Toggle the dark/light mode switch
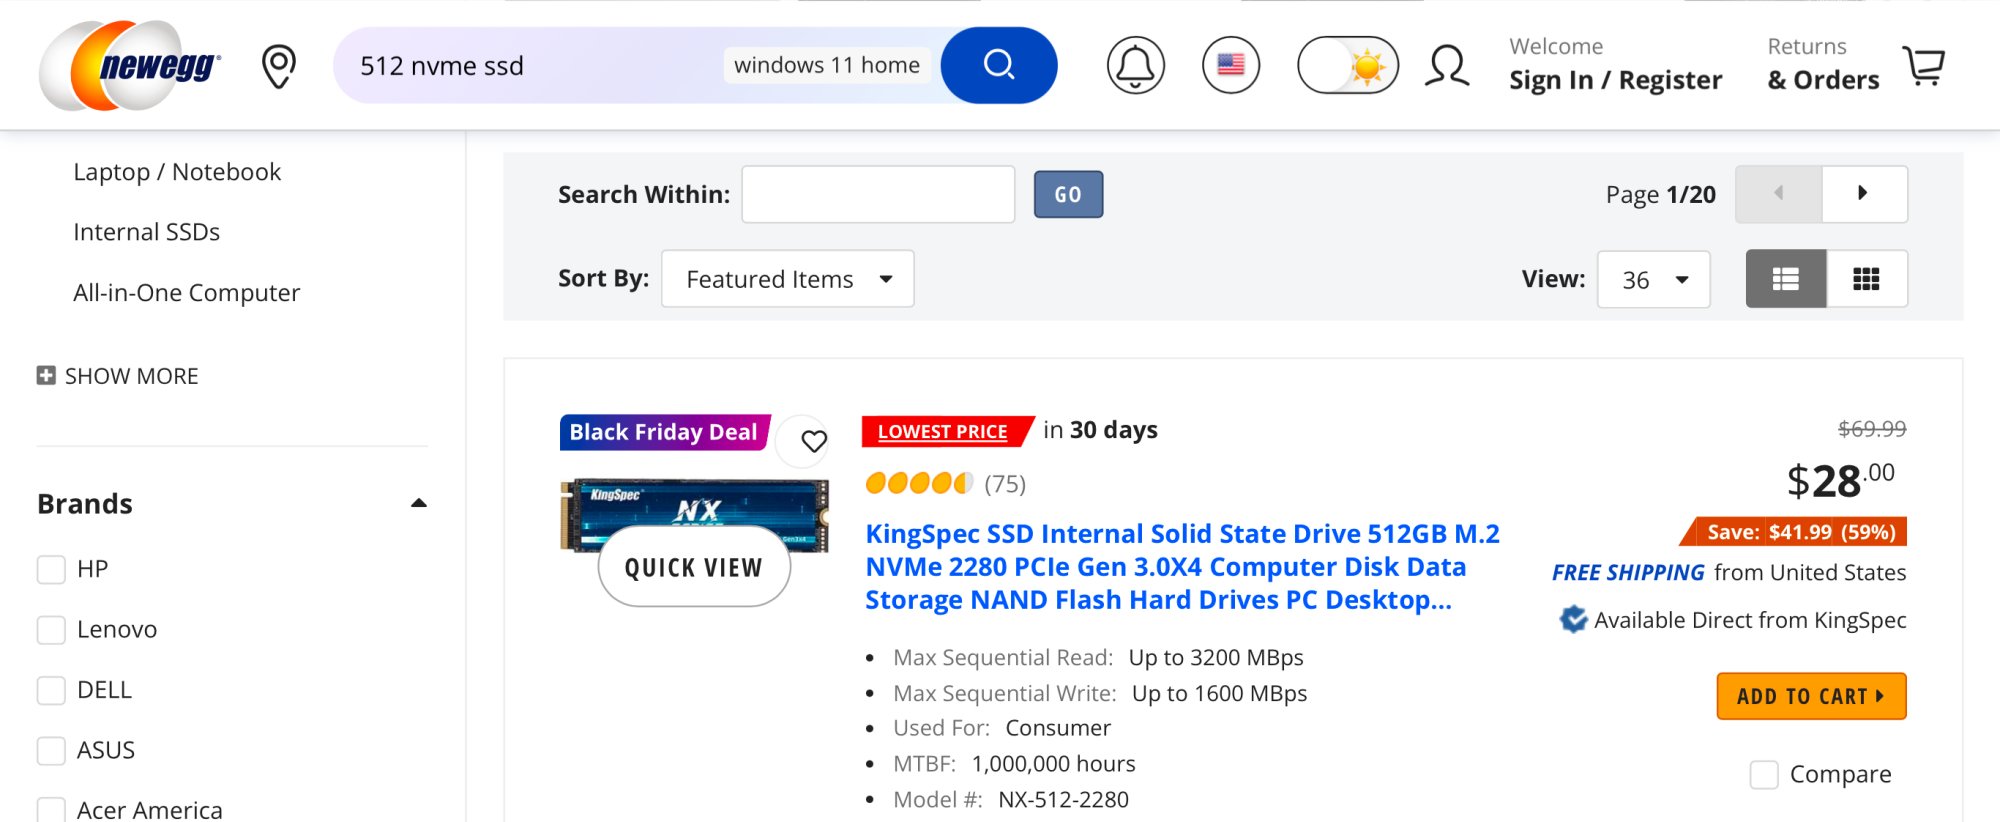Viewport: 2000px width, 822px height. 1347,66
